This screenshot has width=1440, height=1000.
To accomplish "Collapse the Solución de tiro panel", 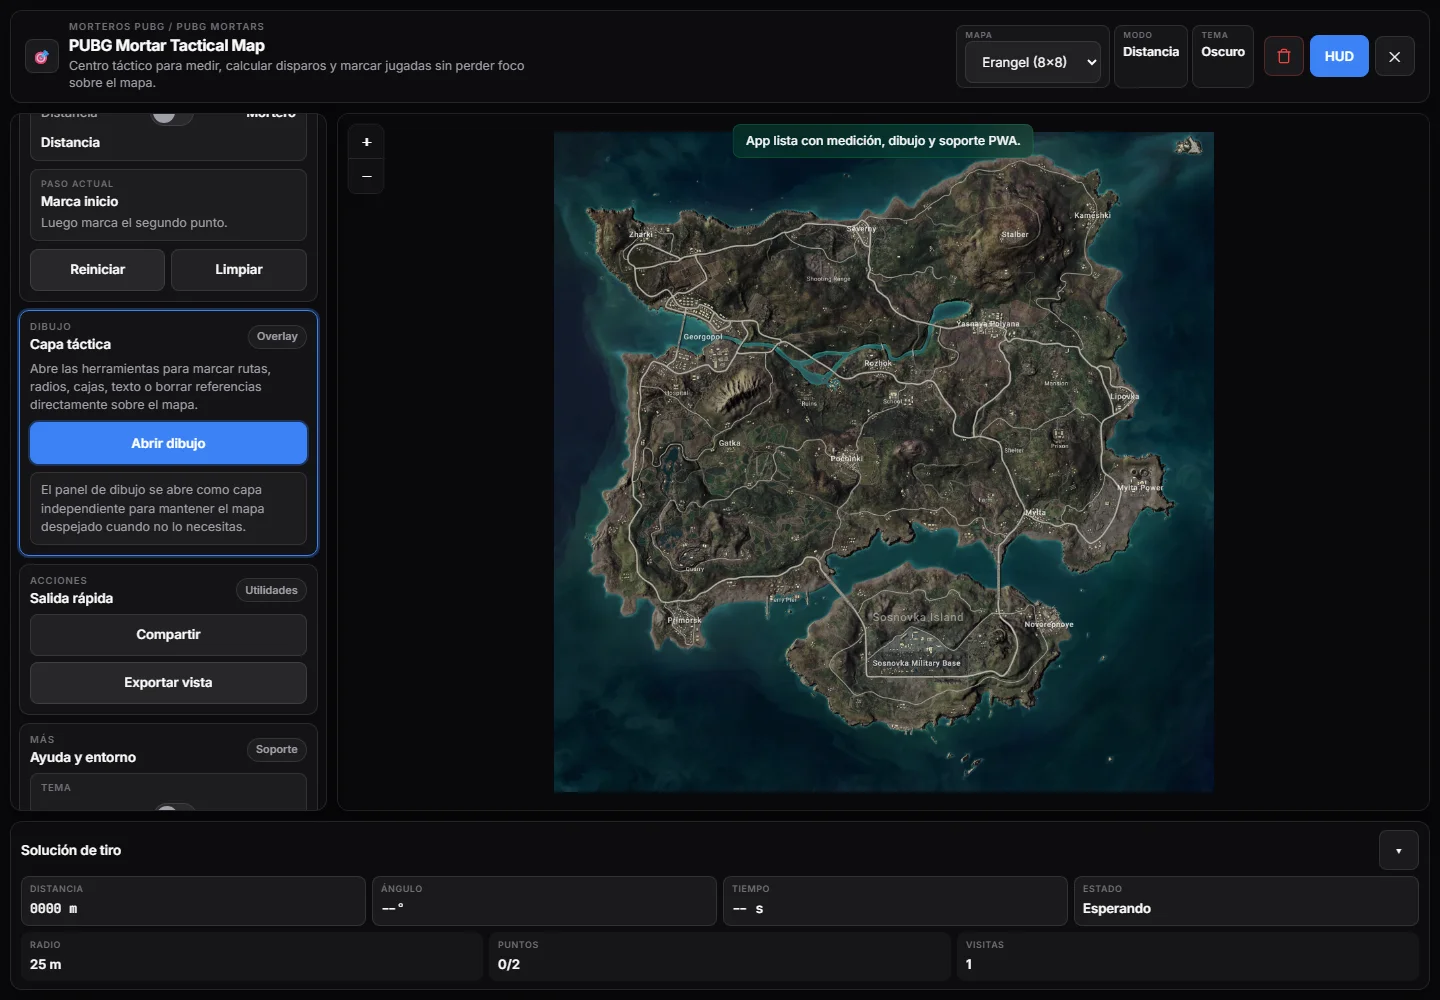I will click(x=1398, y=851).
